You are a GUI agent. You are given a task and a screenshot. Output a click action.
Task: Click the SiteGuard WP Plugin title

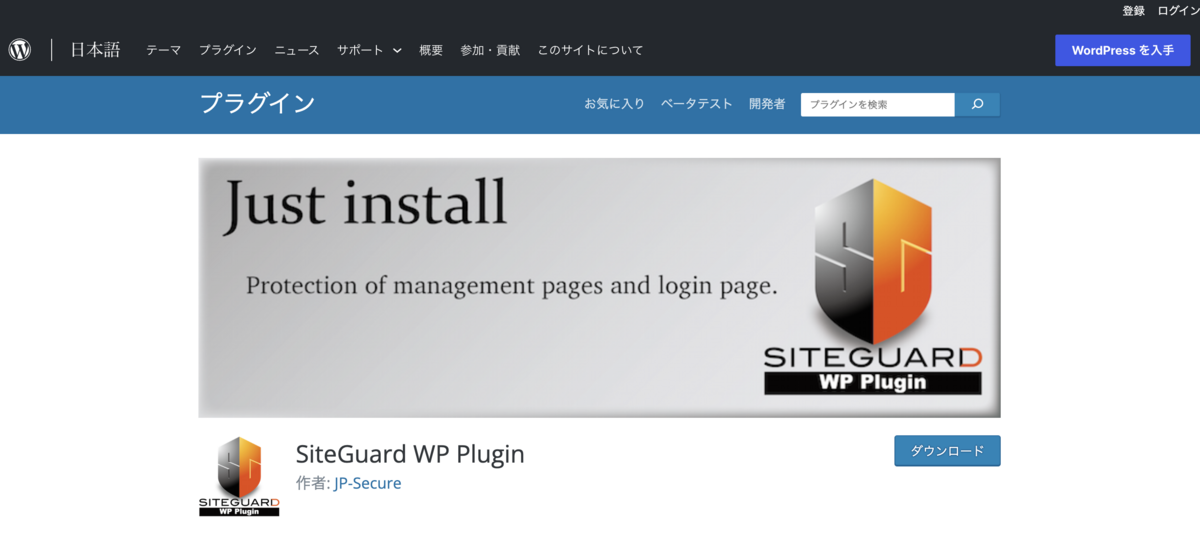coord(410,454)
